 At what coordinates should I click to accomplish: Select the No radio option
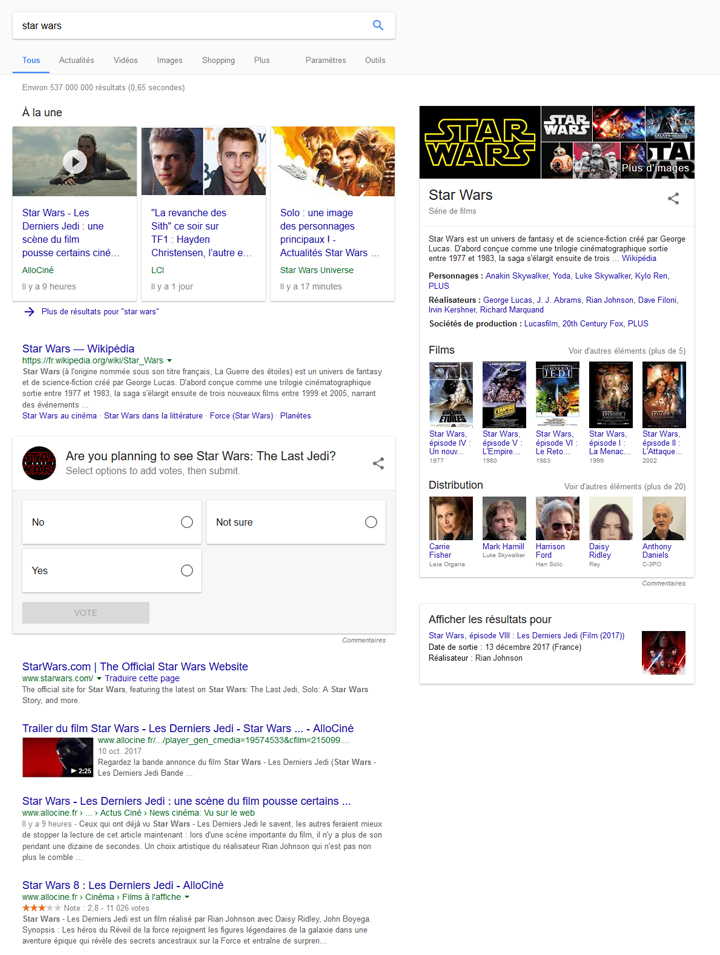click(187, 522)
